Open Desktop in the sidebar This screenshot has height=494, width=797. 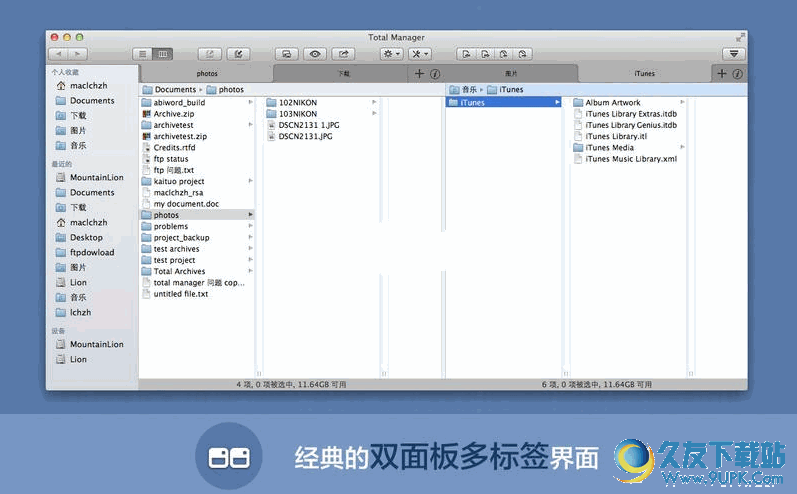tap(79, 237)
